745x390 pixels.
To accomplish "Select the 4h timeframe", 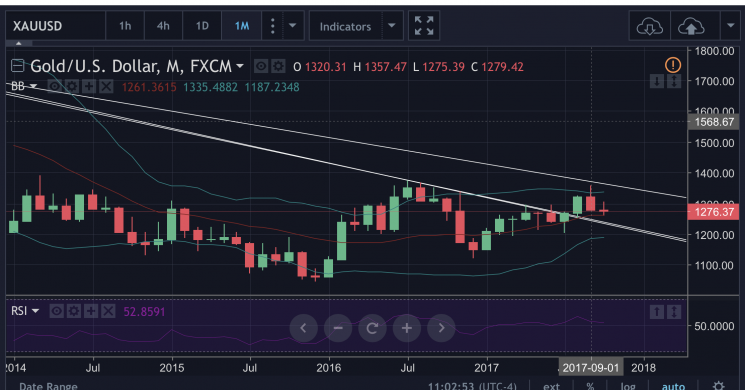I will [x=163, y=26].
